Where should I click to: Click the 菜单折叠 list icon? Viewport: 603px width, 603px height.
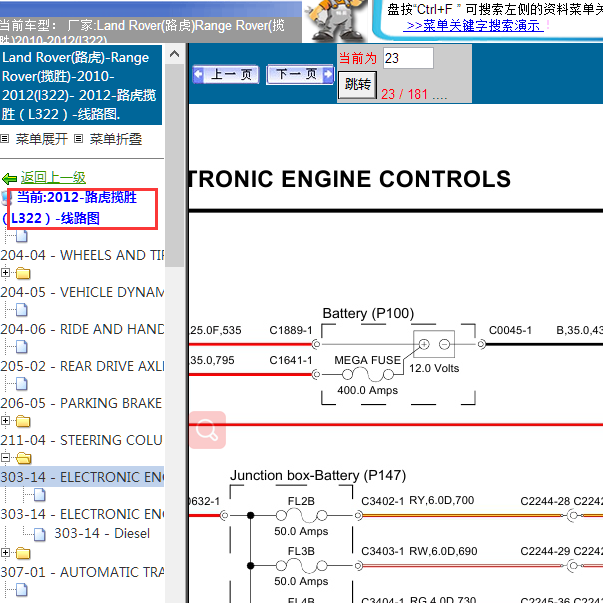pos(78,138)
